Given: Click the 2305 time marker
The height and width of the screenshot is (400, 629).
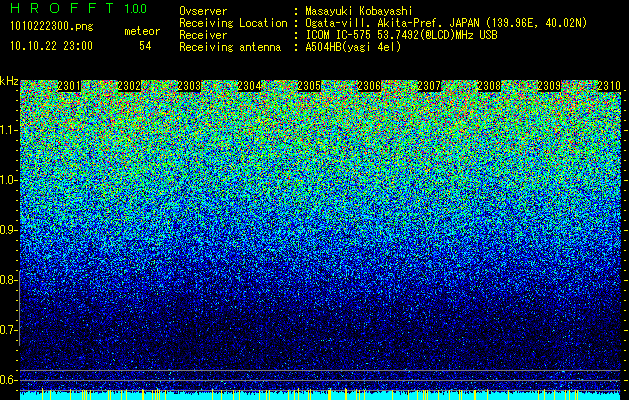Looking at the screenshot, I should [309, 86].
